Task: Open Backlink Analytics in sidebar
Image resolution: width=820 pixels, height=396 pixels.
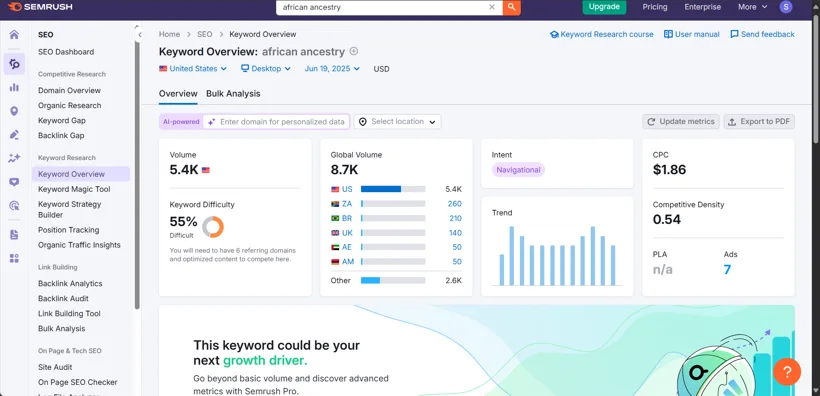Action: coord(70,284)
